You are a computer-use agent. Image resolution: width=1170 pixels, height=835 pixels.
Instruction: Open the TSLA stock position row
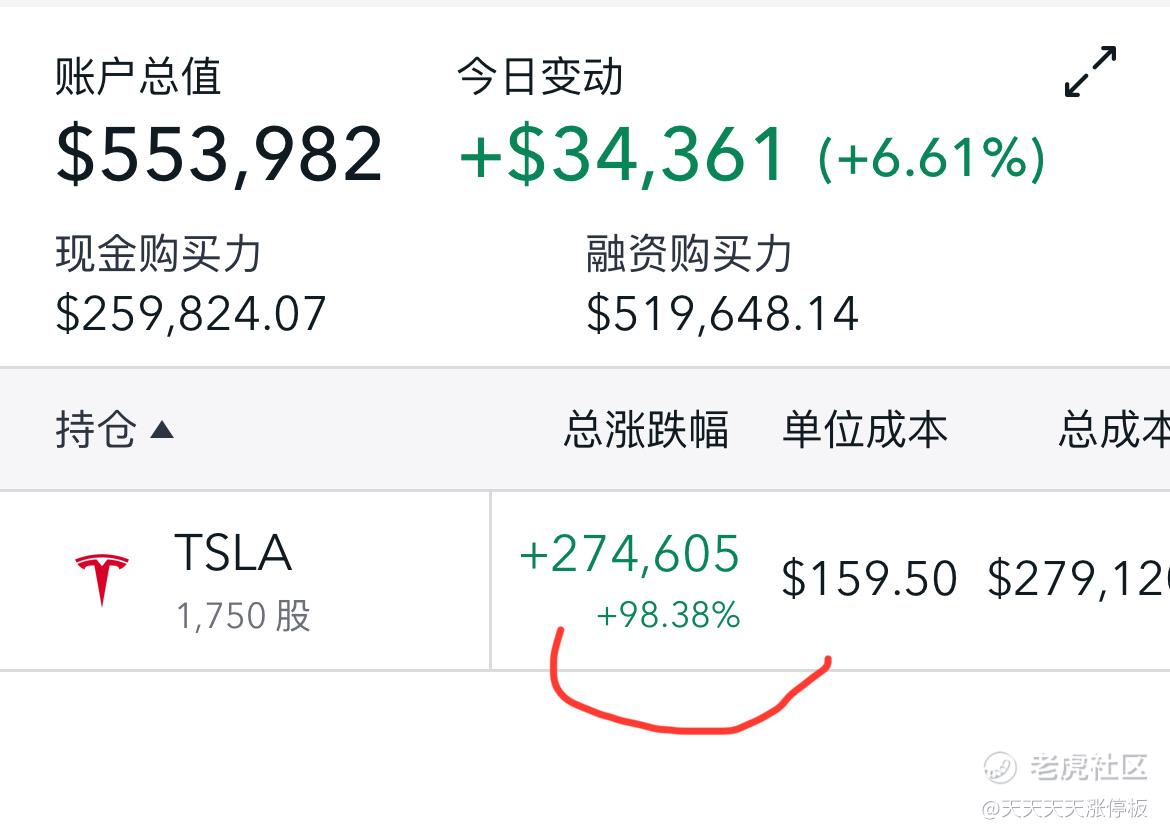[585, 581]
